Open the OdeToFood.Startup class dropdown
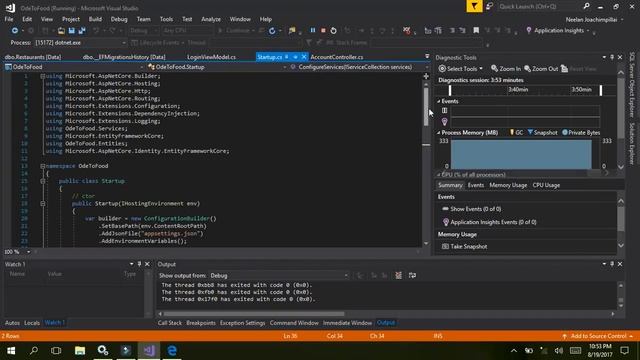The image size is (640, 360). [x=217, y=67]
